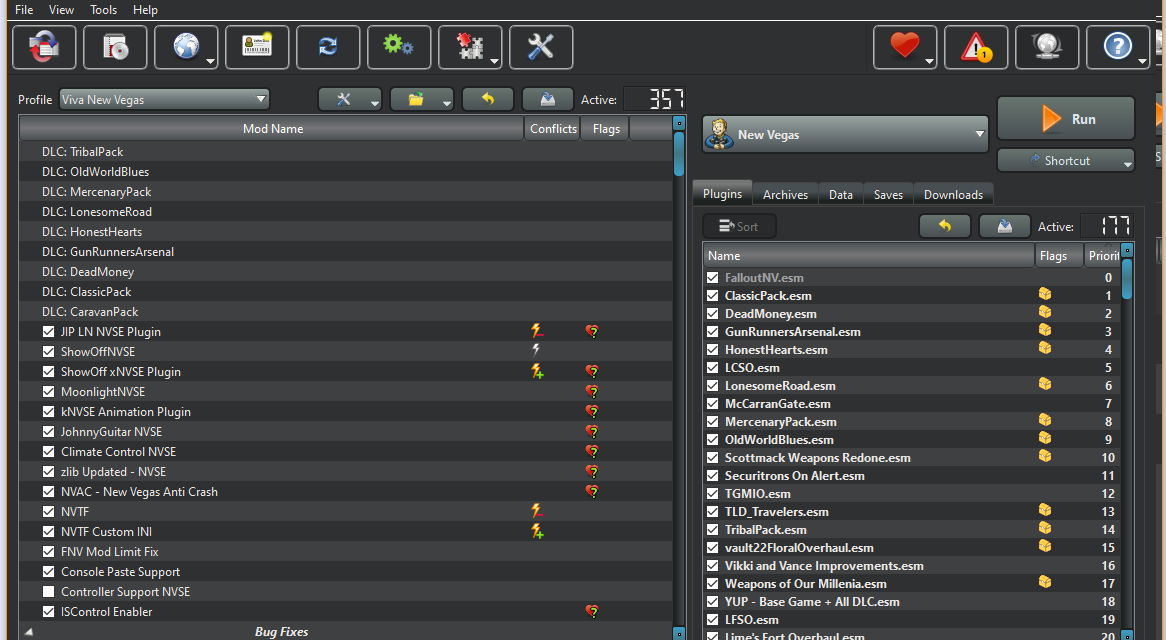Open the Profile dropdown showing Viva New Vegas
1166x640 pixels.
coord(164,99)
